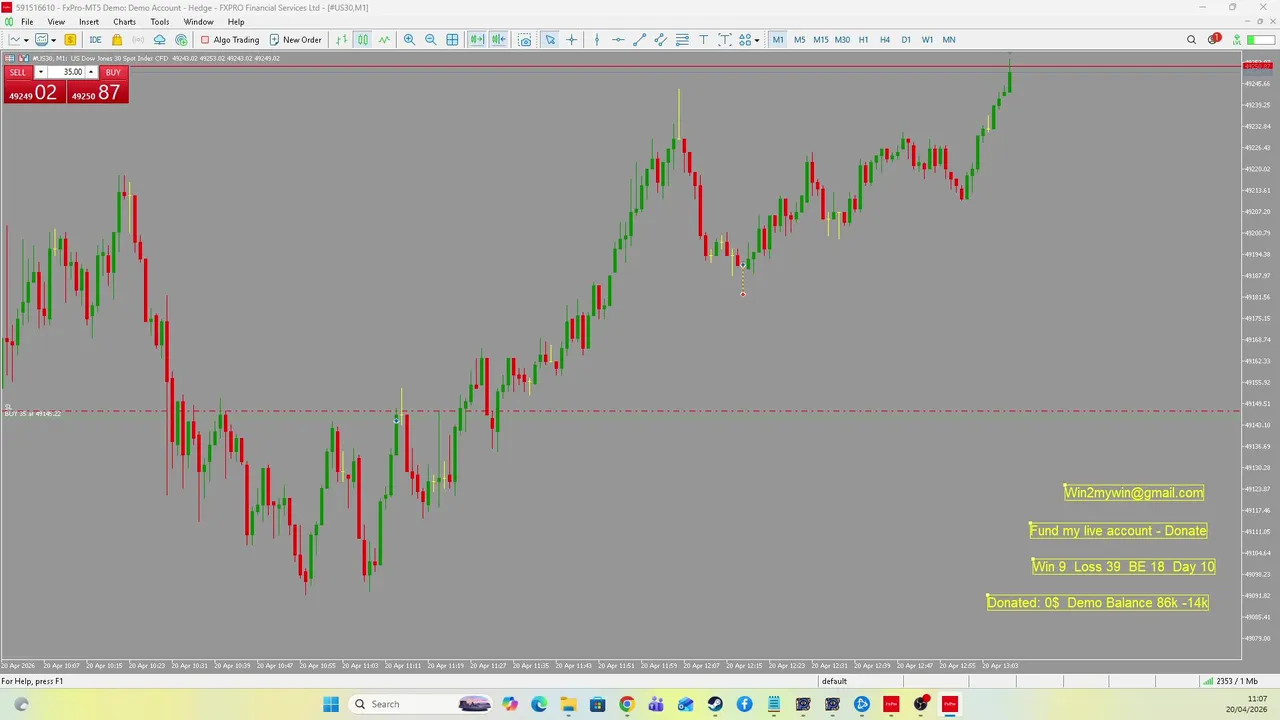The height and width of the screenshot is (720, 1280).
Task: Select the horizontal line tool
Action: click(x=618, y=40)
